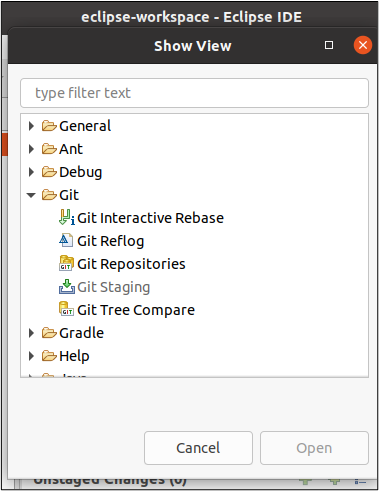Click the Git Tree Compare icon
The width and height of the screenshot is (379, 491).
tap(66, 309)
